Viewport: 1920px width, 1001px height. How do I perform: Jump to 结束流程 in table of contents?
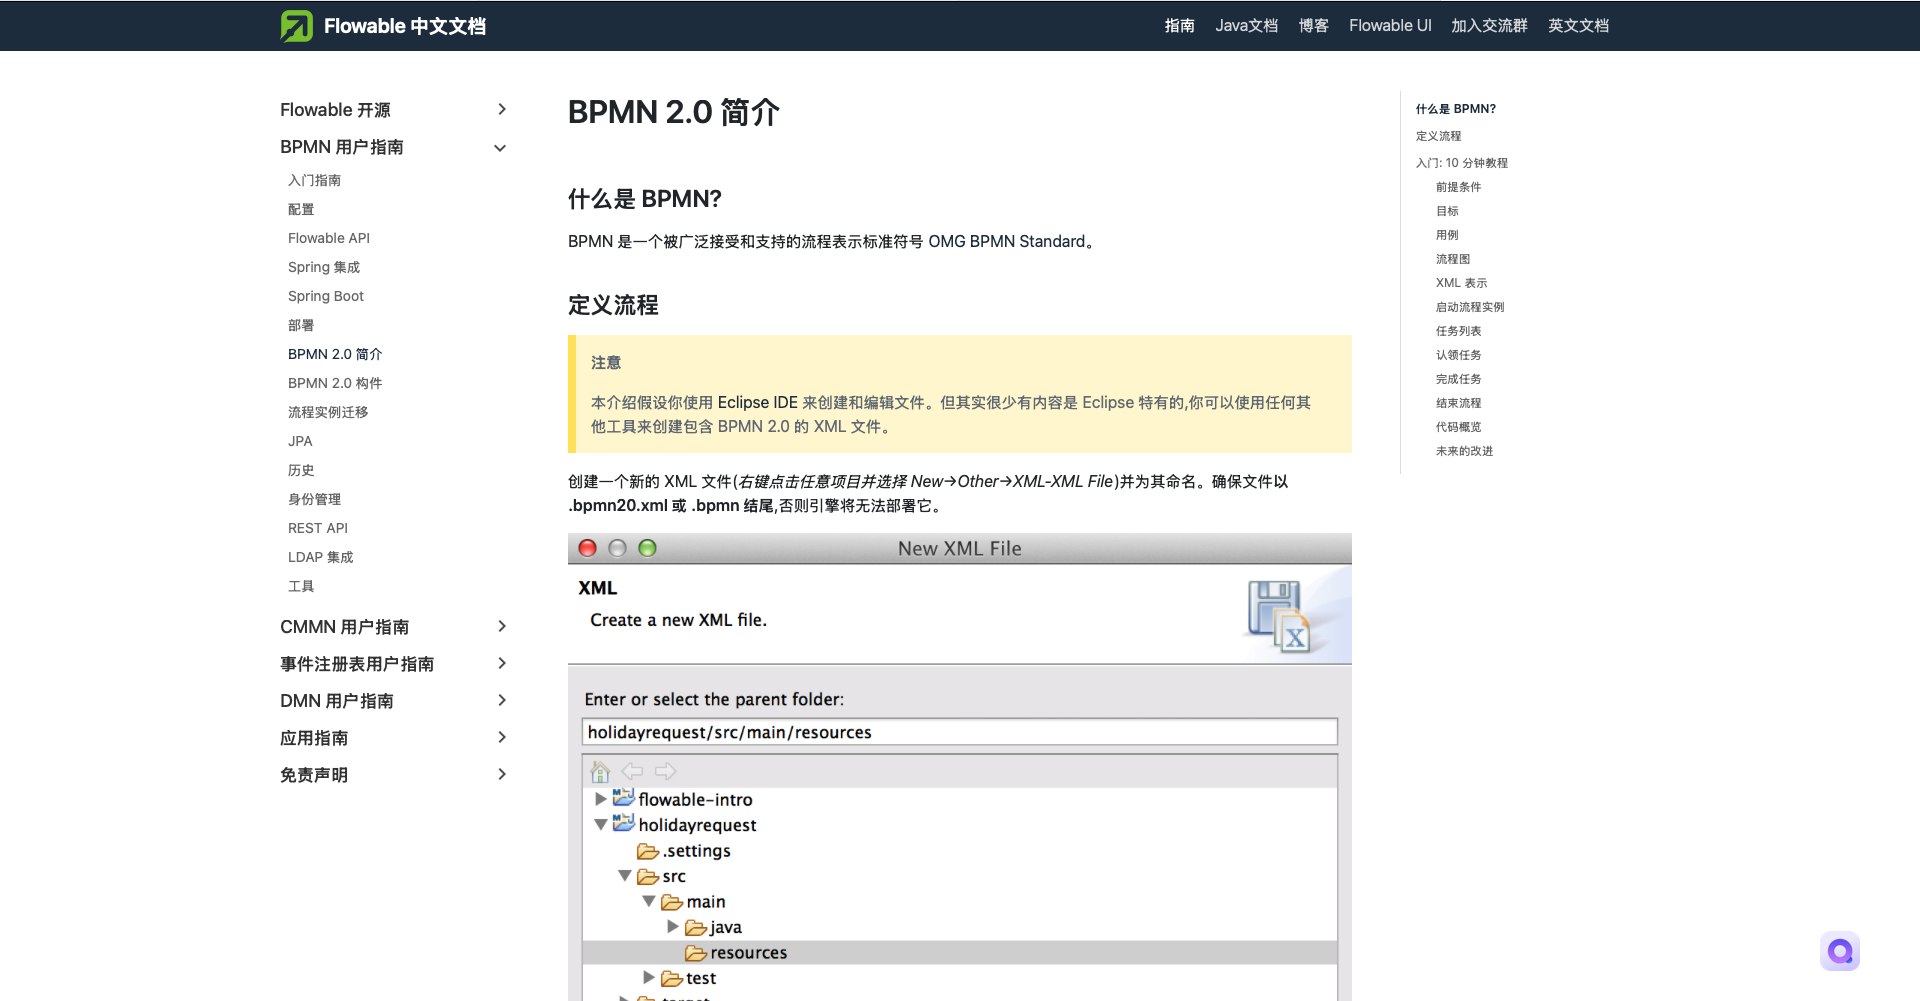tap(1459, 403)
